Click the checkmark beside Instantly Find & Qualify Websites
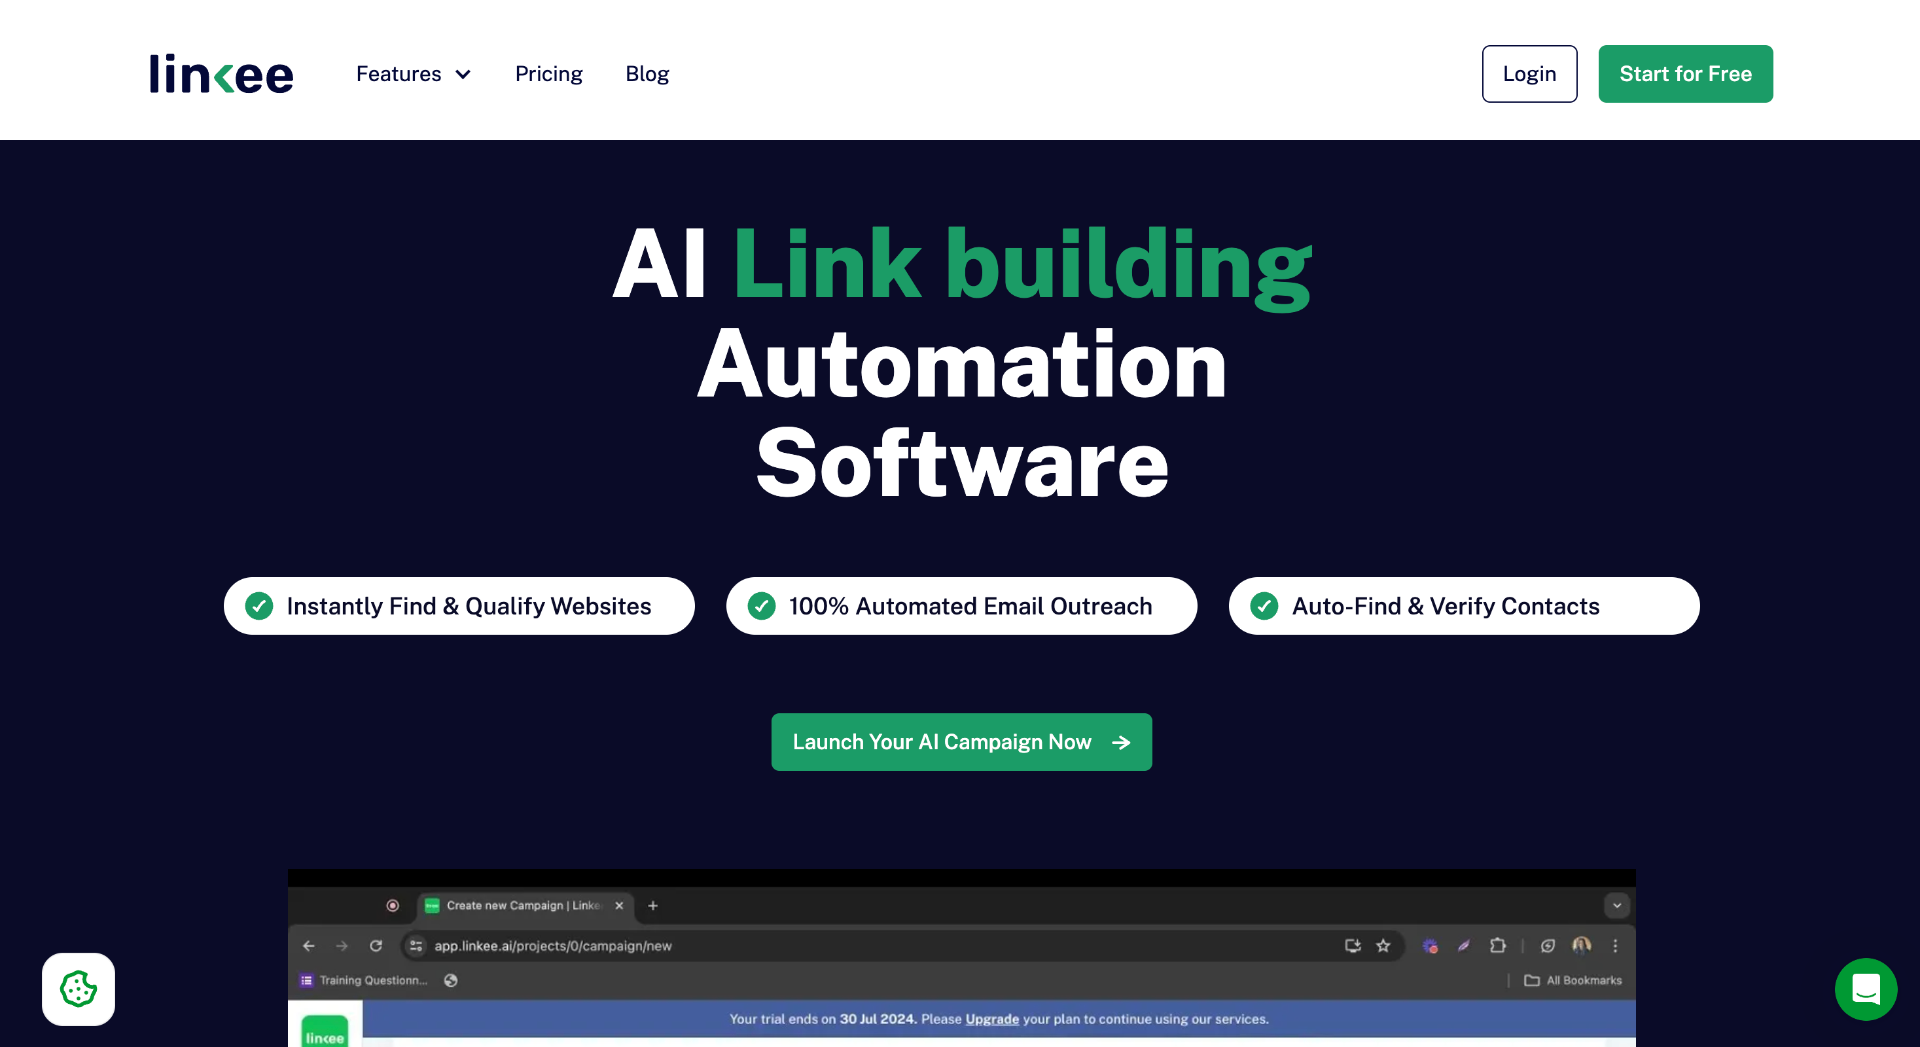The width and height of the screenshot is (1920, 1047). point(259,606)
